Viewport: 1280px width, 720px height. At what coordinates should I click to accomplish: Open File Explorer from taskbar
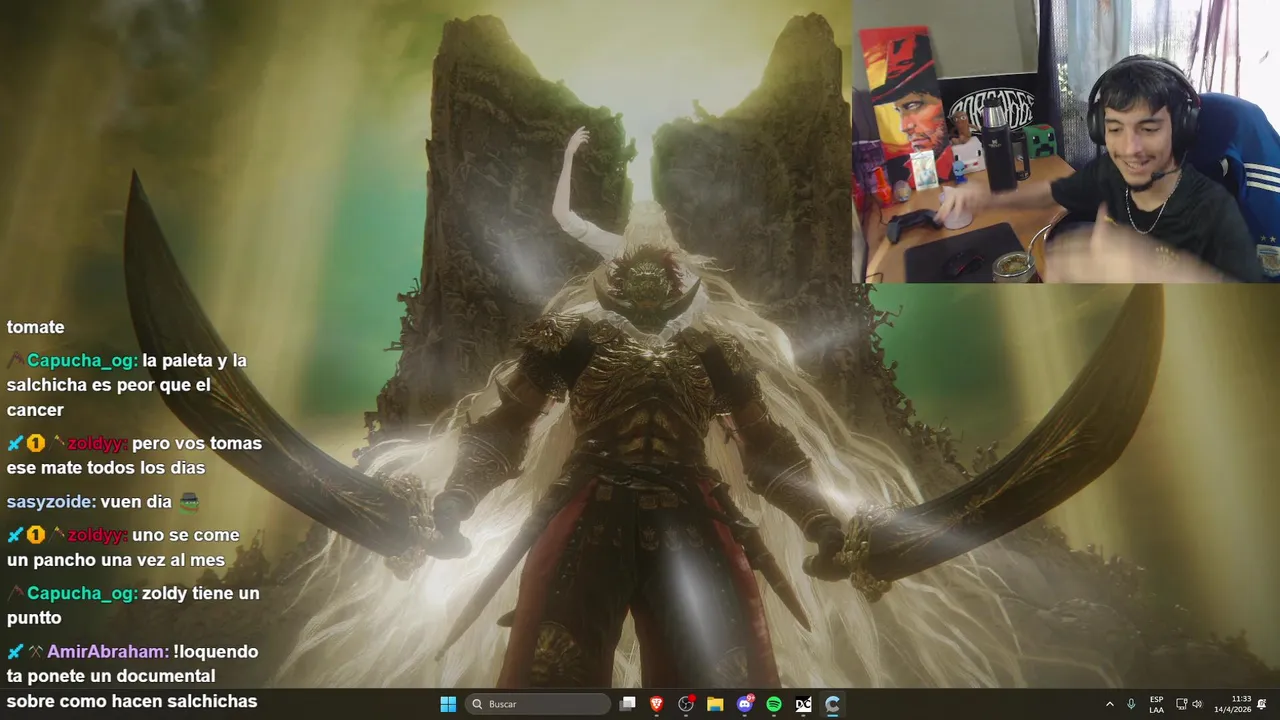(715, 704)
